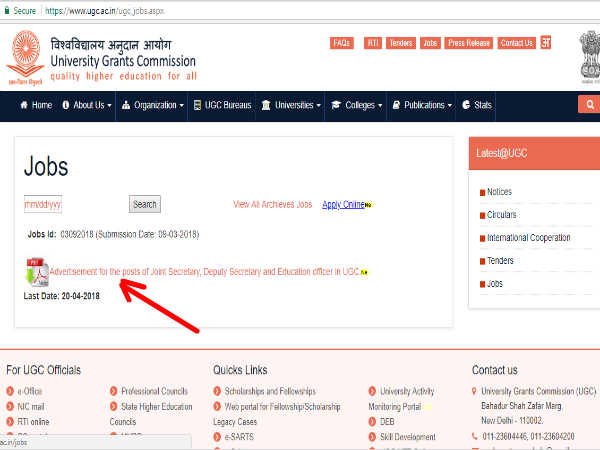Open Jobs button in top header
The width and height of the screenshot is (600, 450).
pyautogui.click(x=430, y=43)
